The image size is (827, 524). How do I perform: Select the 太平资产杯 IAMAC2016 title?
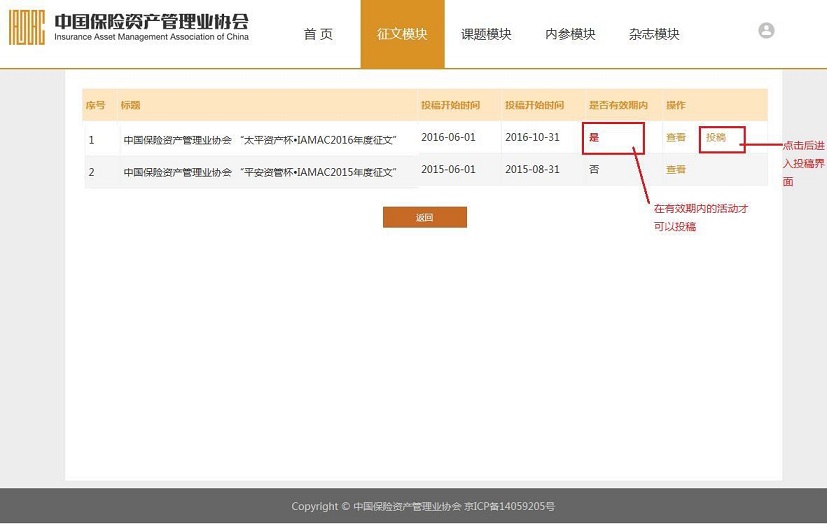pyautogui.click(x=261, y=140)
